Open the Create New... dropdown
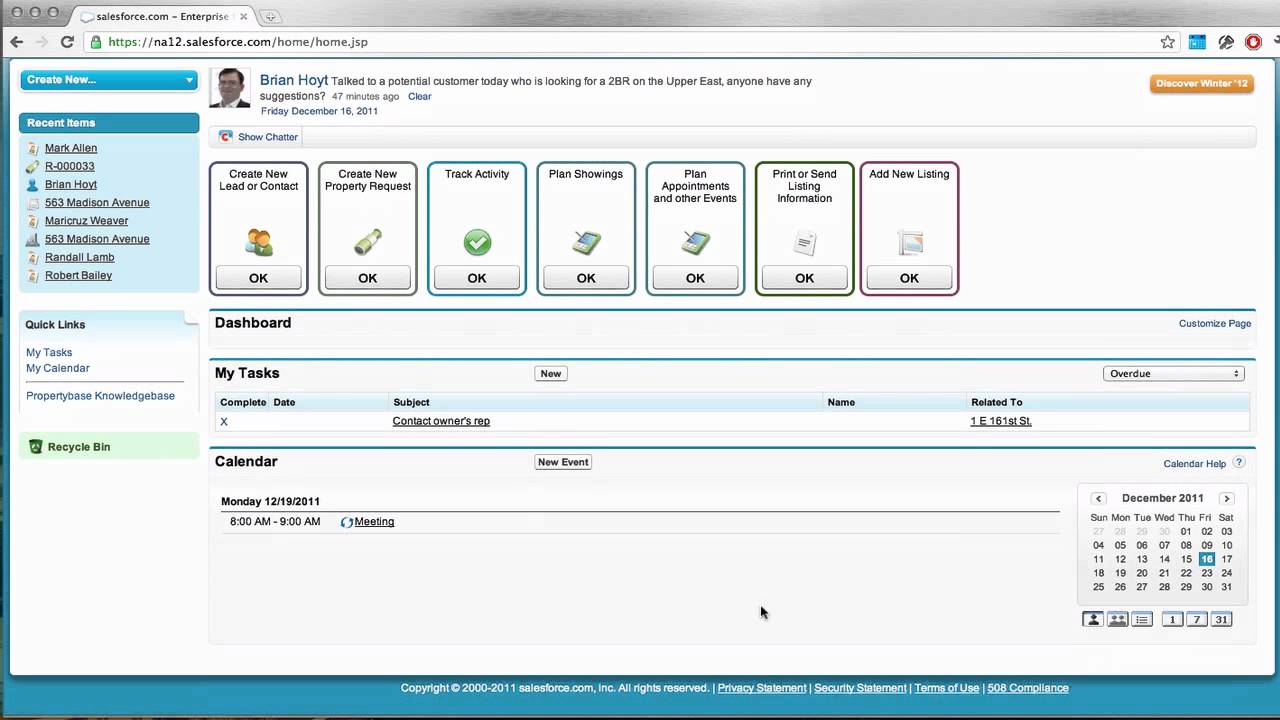Screen dimensions: 1280x720 point(109,80)
